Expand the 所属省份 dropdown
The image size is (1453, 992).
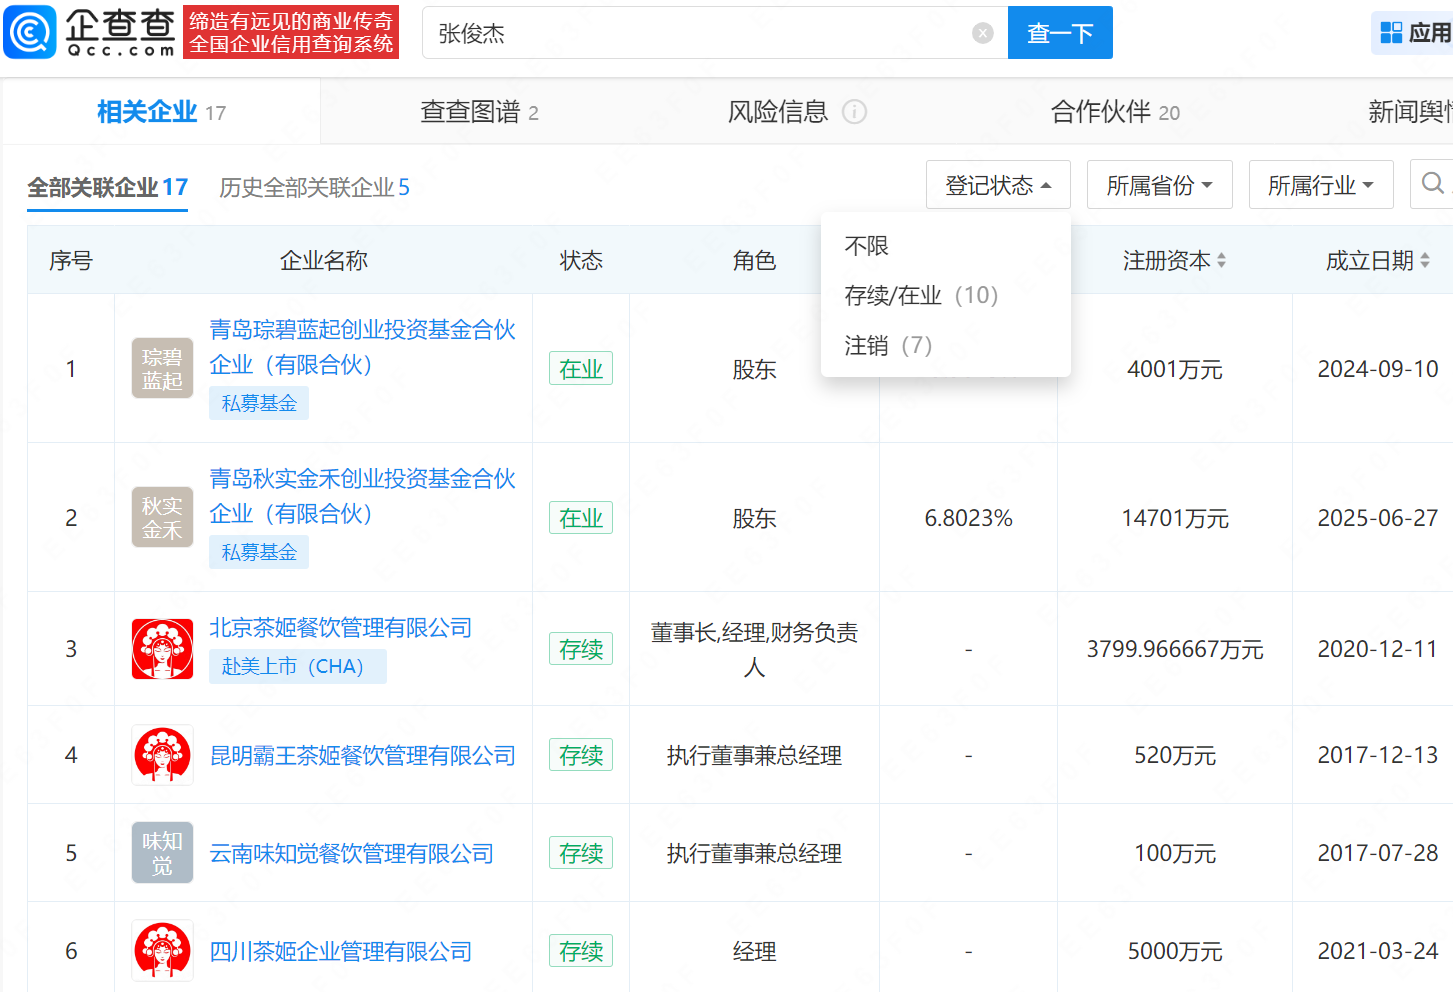point(1159,185)
